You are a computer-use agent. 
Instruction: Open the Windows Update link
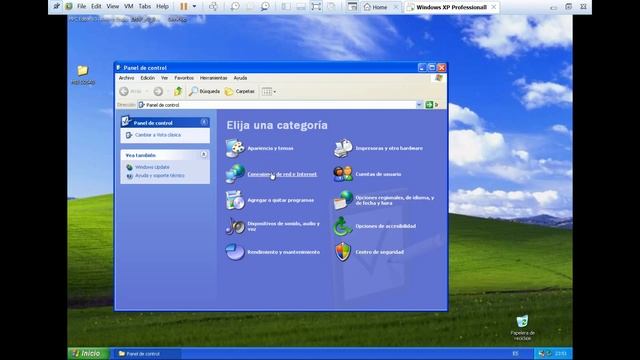pos(152,167)
